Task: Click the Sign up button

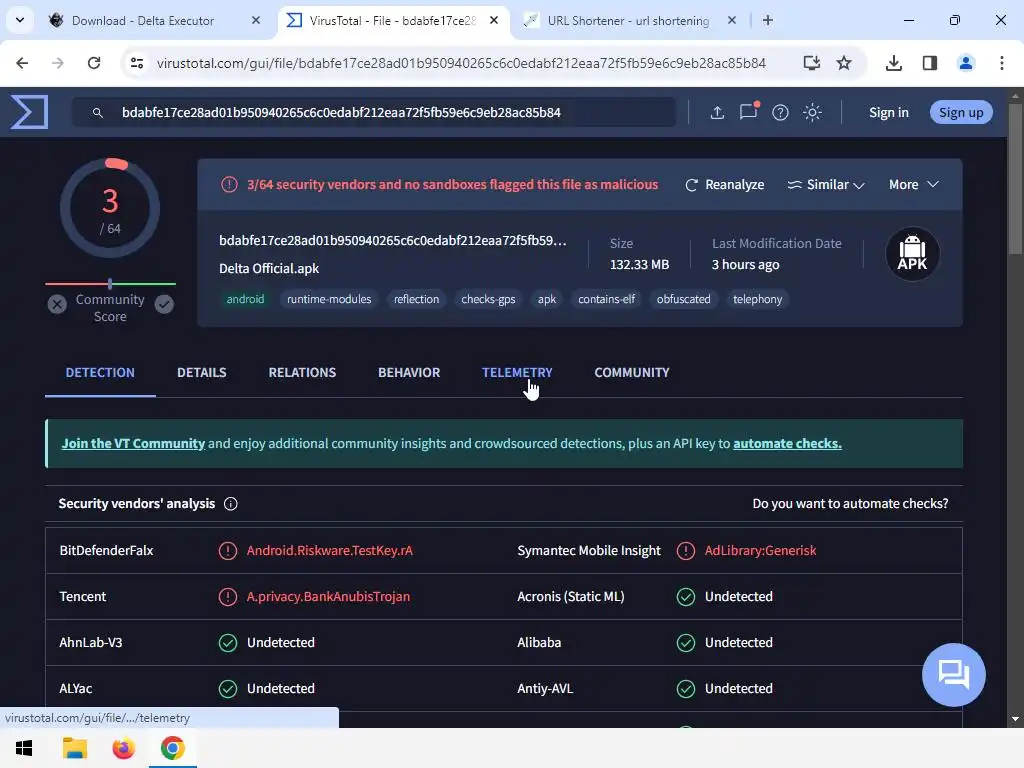Action: pyautogui.click(x=961, y=112)
